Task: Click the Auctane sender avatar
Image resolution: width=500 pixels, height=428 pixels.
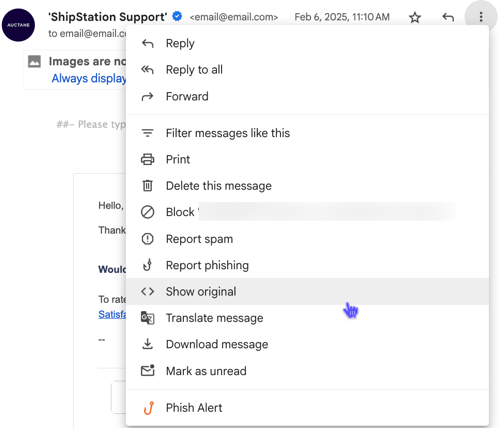Action: pyautogui.click(x=18, y=25)
